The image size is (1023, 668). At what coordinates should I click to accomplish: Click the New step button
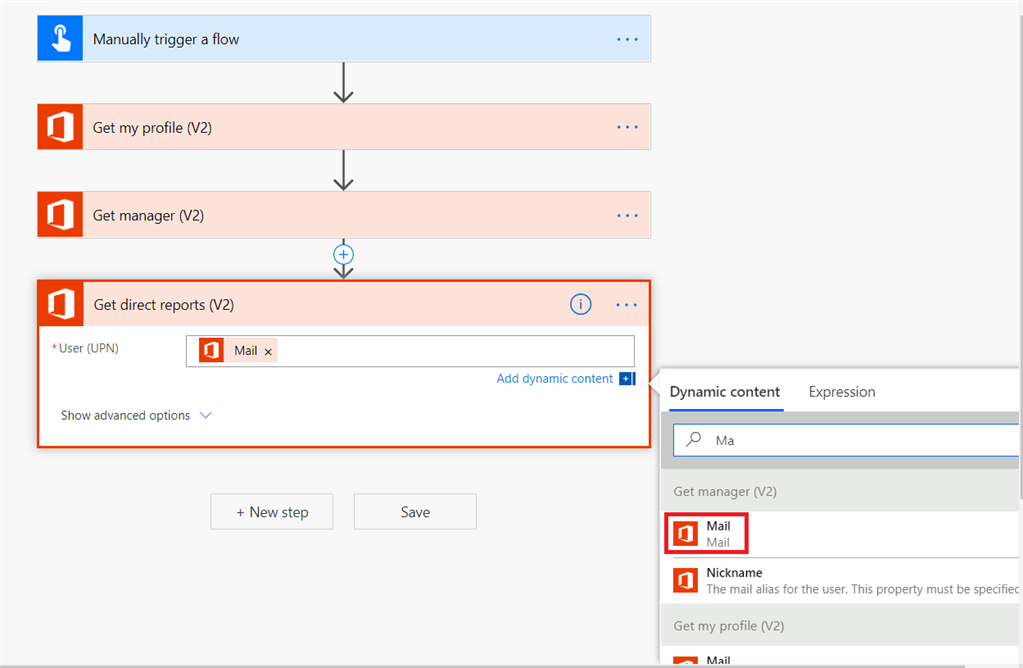coord(271,512)
